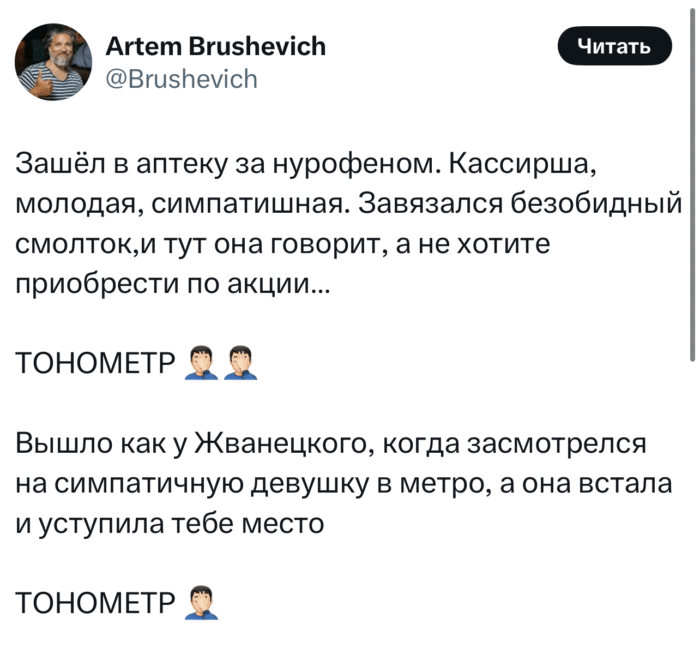Click the text 'по акции...'
Viewport: 700px width, 648px height.
(267, 283)
